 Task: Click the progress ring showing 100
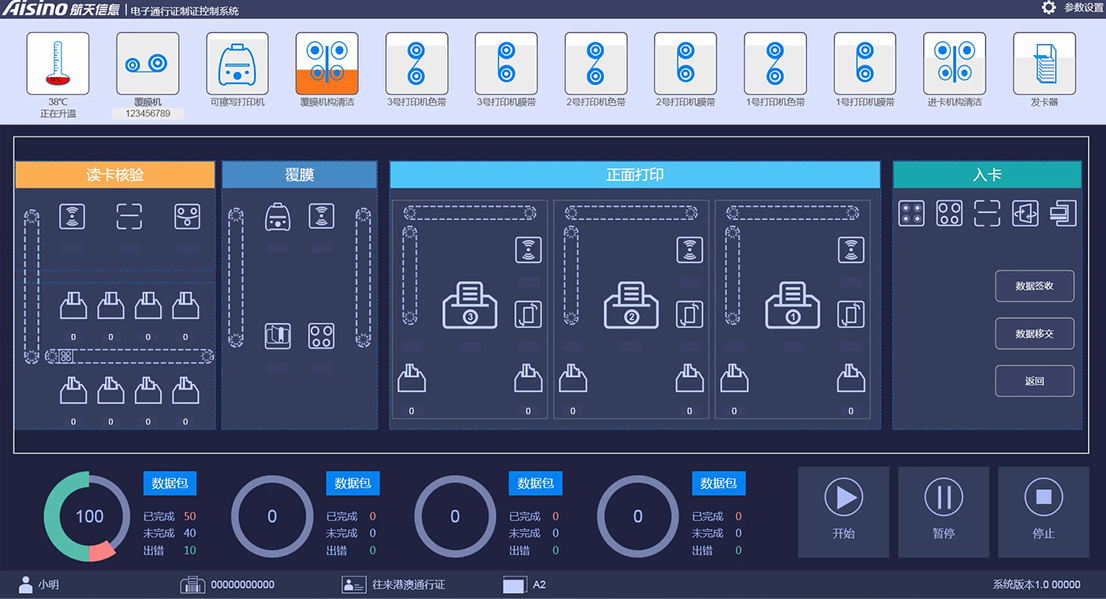(90, 517)
